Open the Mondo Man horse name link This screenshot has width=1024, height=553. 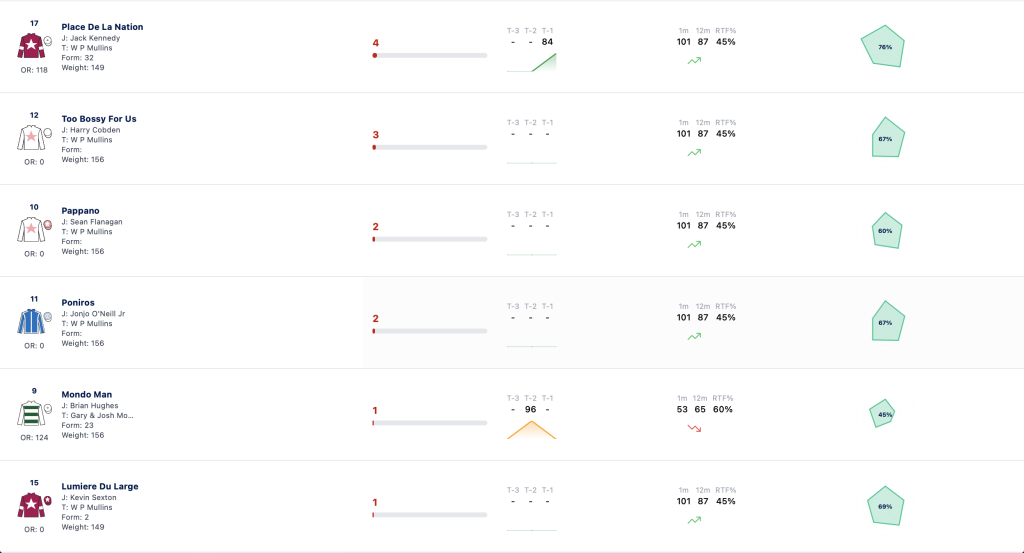coord(86,394)
